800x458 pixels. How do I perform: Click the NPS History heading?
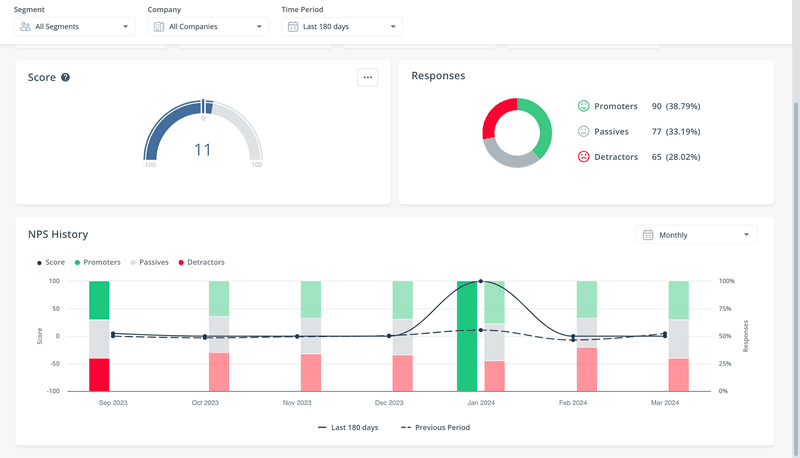pyautogui.click(x=58, y=234)
